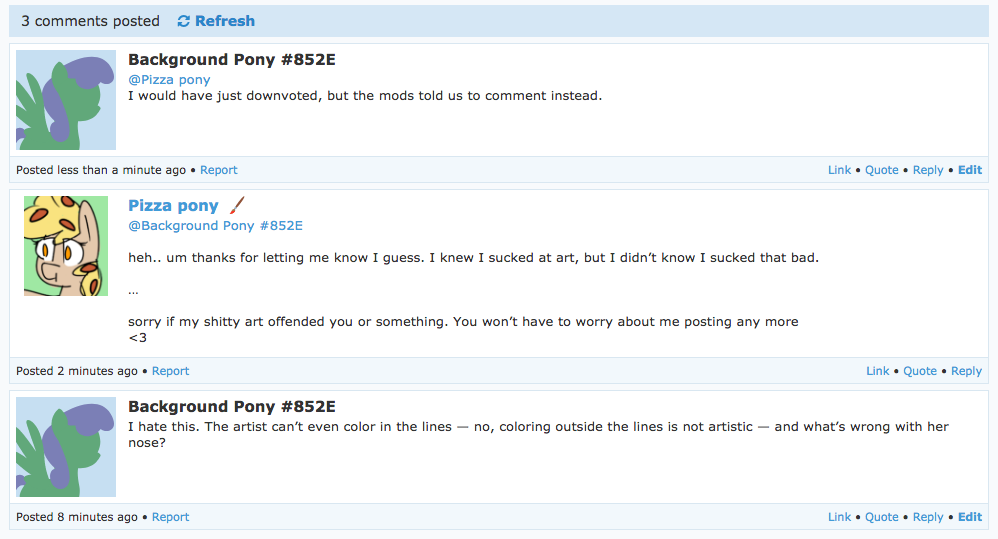Click the Refresh icon next to comments count

183,21
